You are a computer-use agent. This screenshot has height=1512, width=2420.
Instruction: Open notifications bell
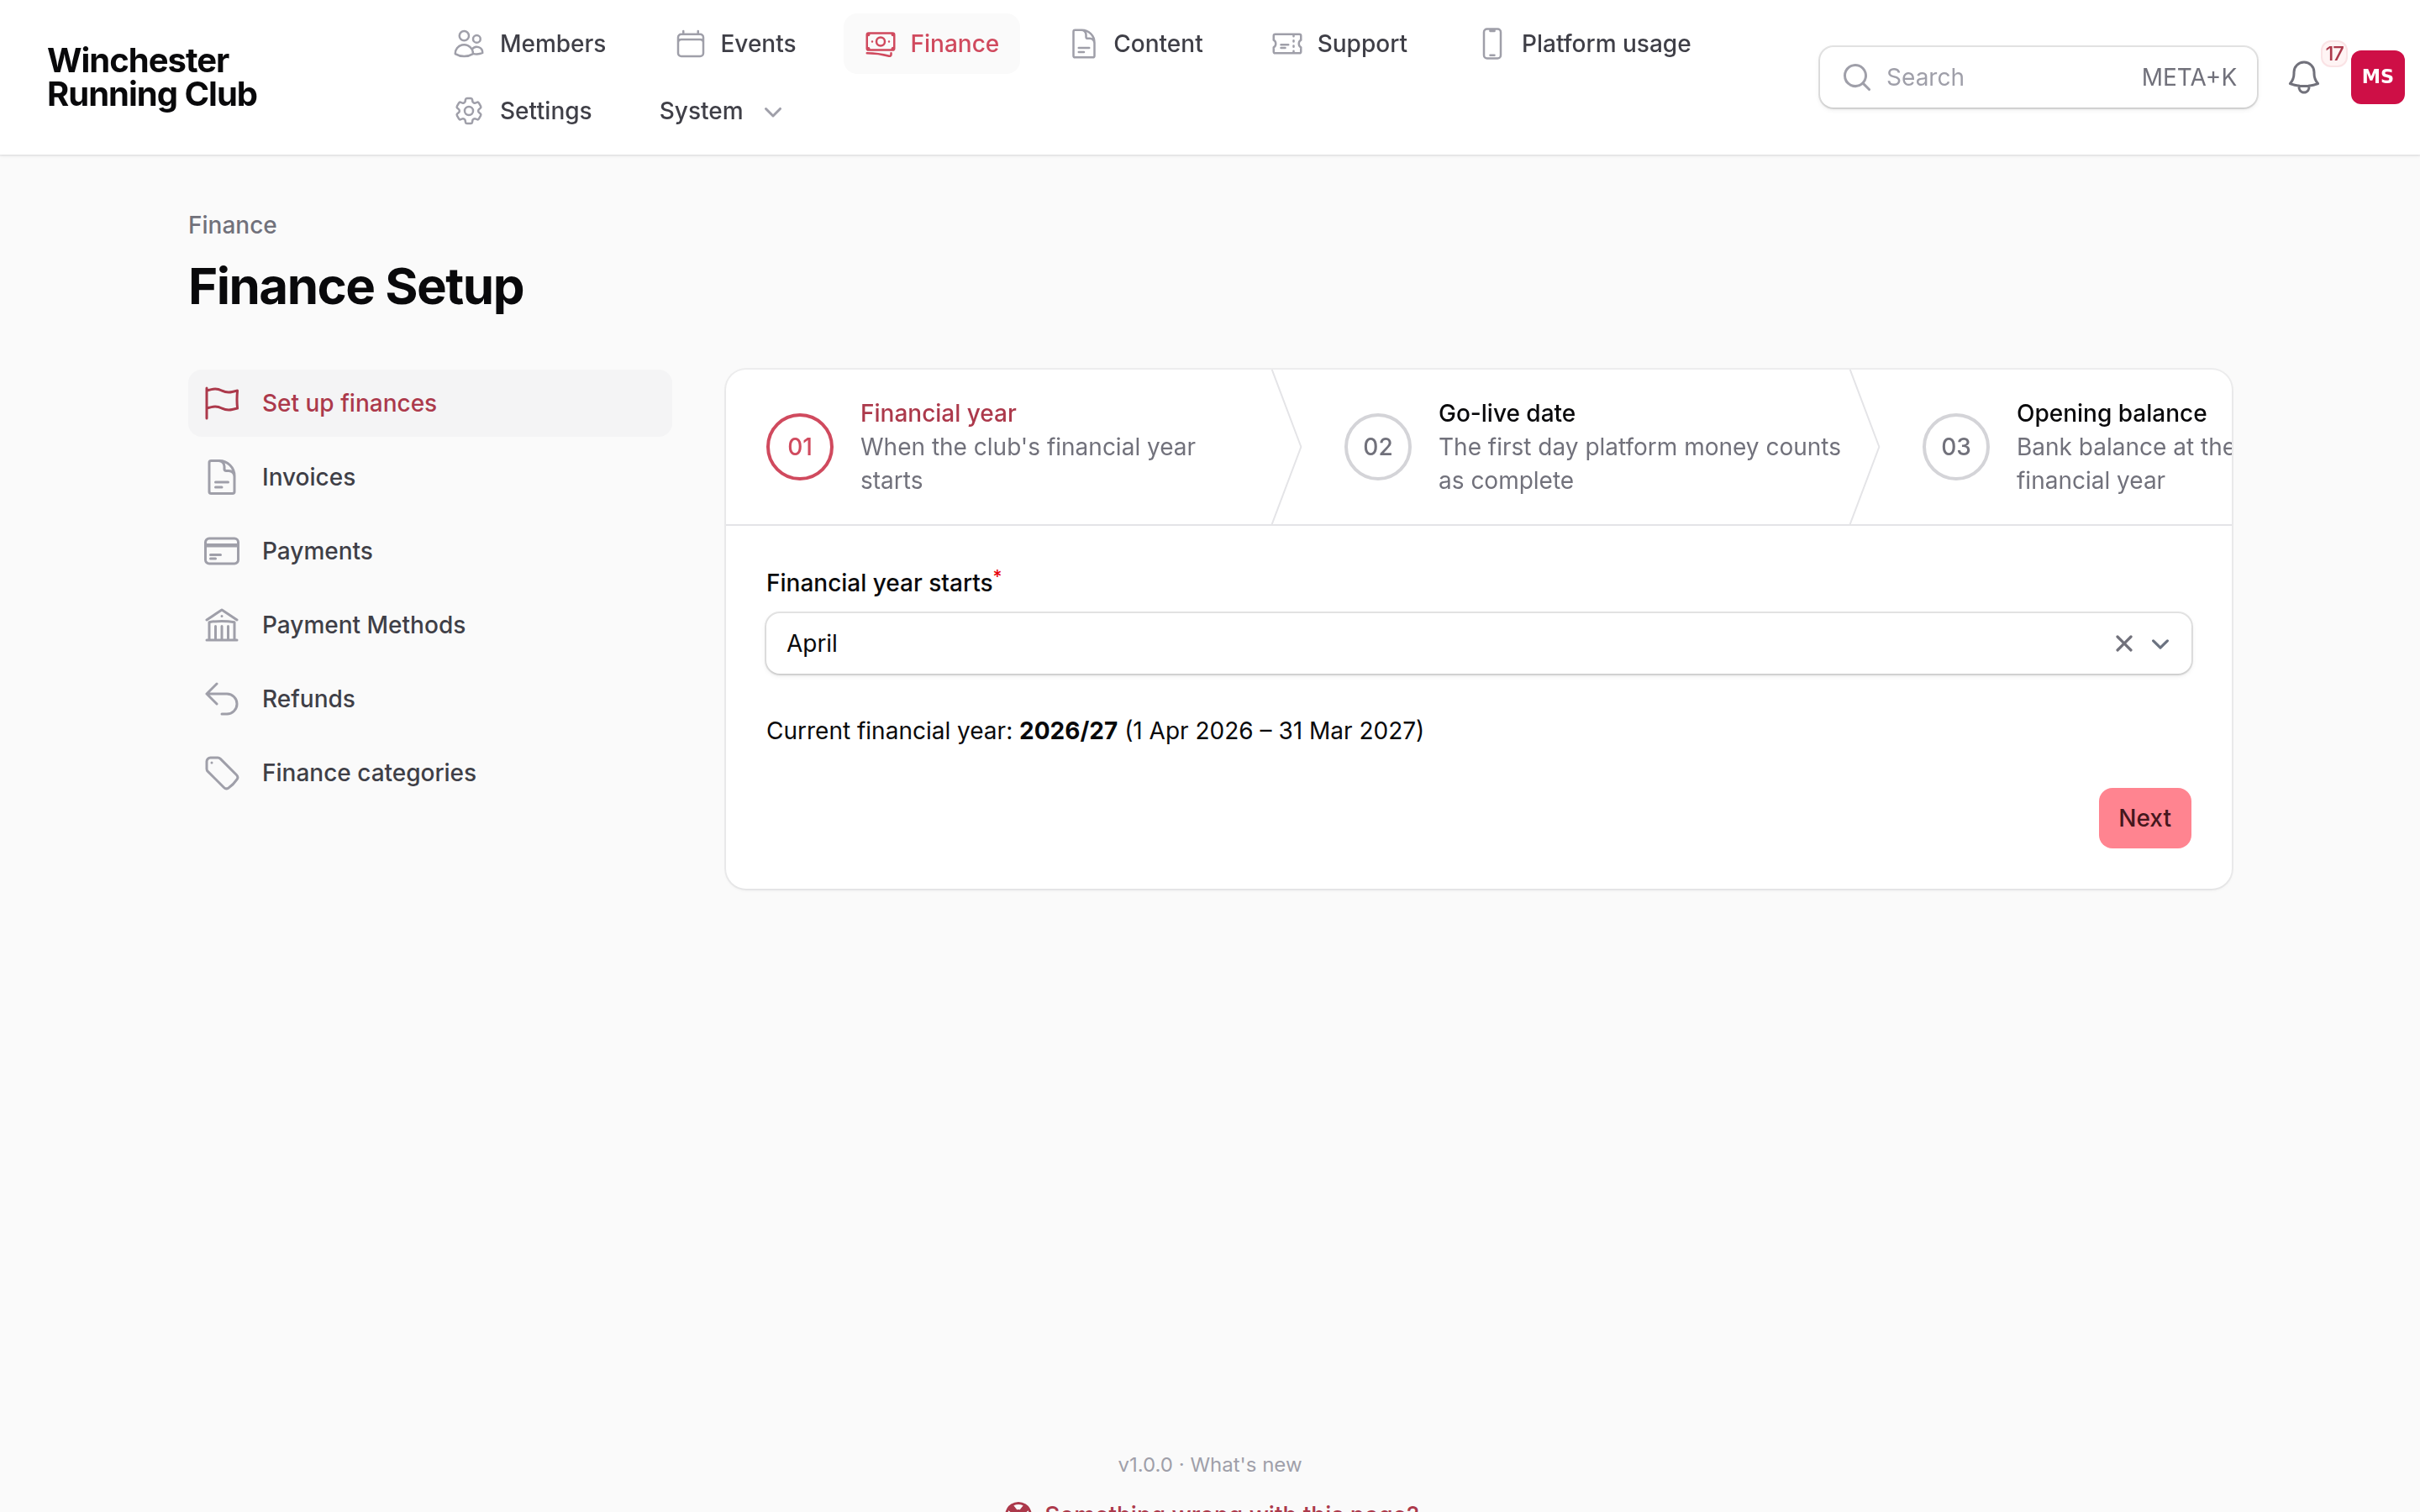pyautogui.click(x=2303, y=77)
